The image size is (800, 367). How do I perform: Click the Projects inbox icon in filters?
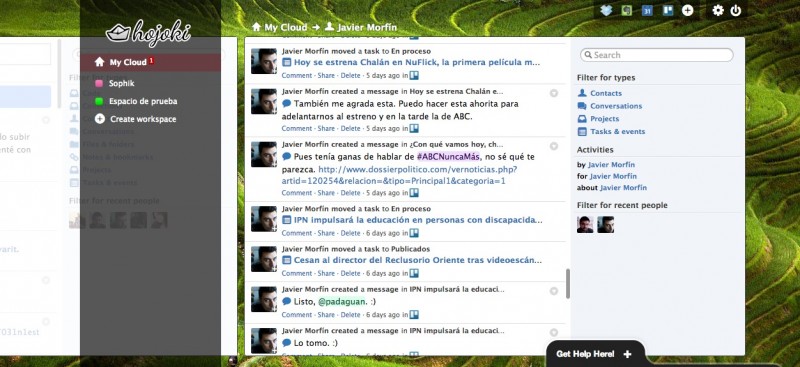(582, 118)
